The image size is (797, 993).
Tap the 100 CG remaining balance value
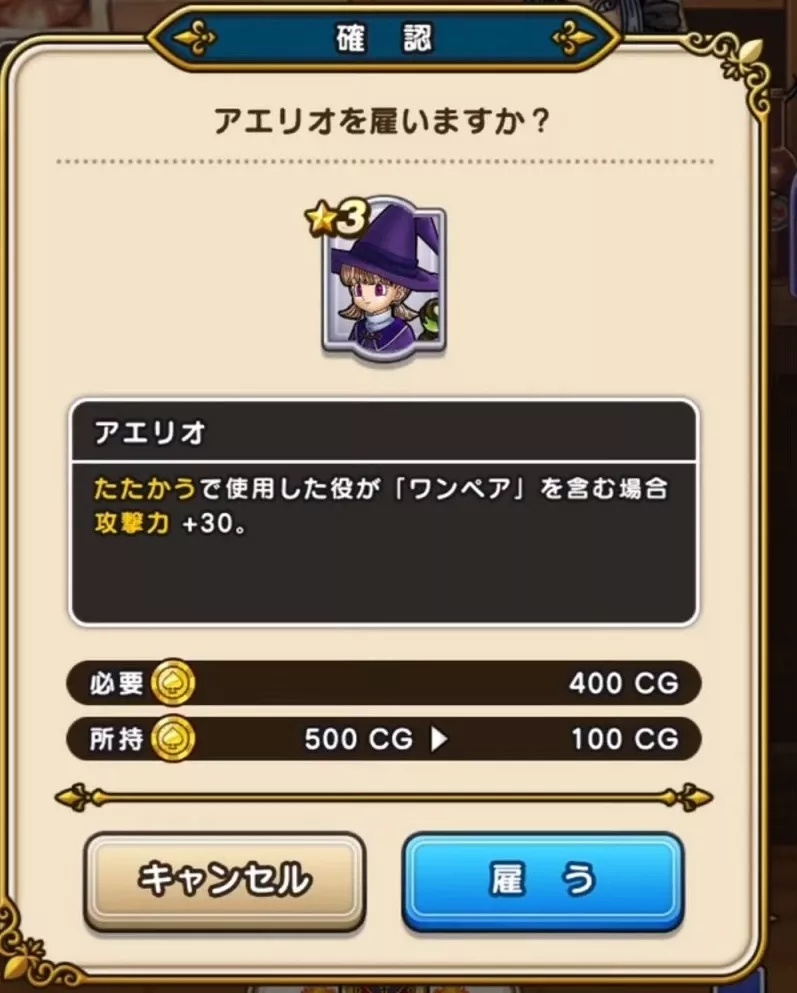(x=625, y=739)
